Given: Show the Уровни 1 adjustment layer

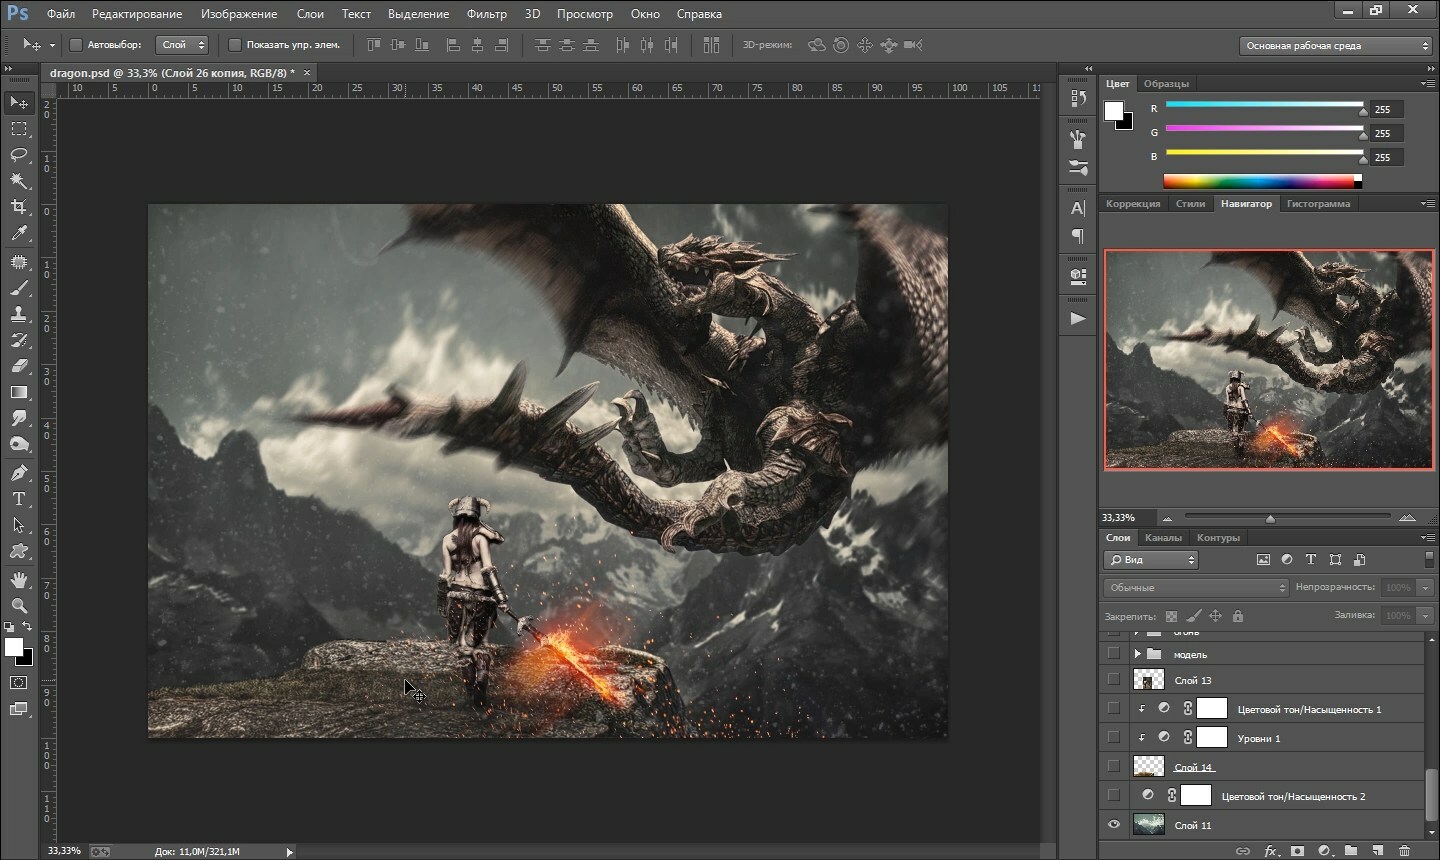Looking at the screenshot, I should 1114,738.
